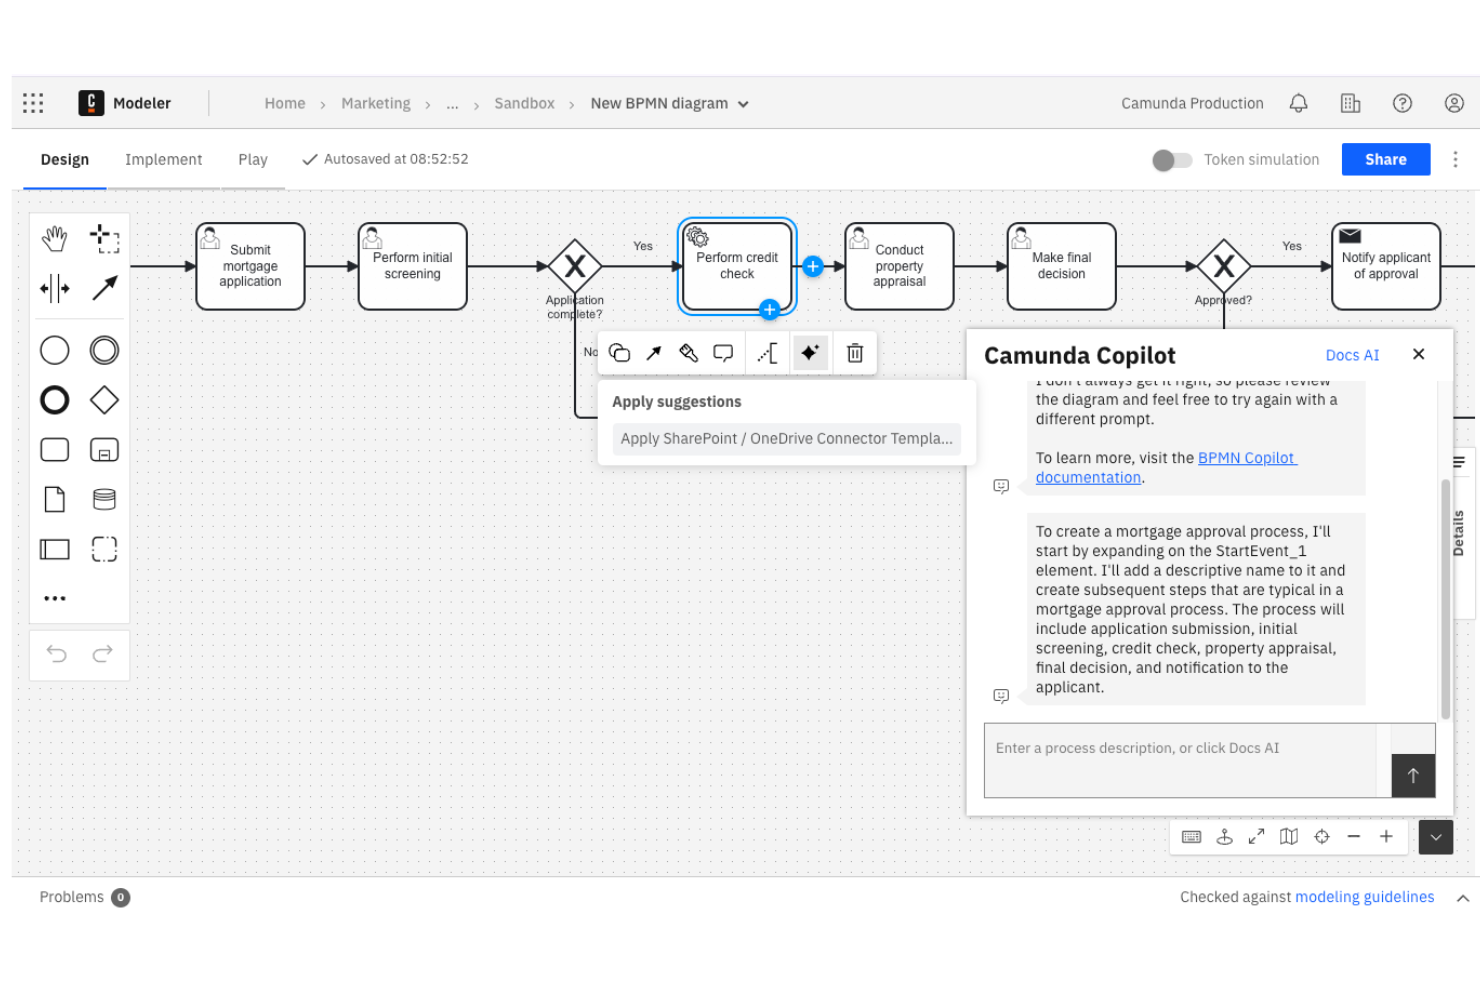The width and height of the screenshot is (1480, 987).
Task: Zoom out of the diagram
Action: tap(1354, 837)
